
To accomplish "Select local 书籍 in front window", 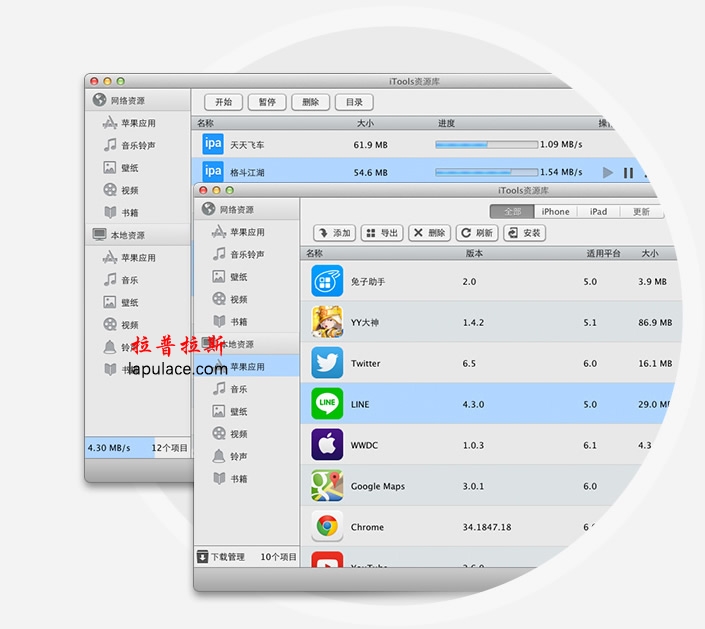I will (247, 478).
